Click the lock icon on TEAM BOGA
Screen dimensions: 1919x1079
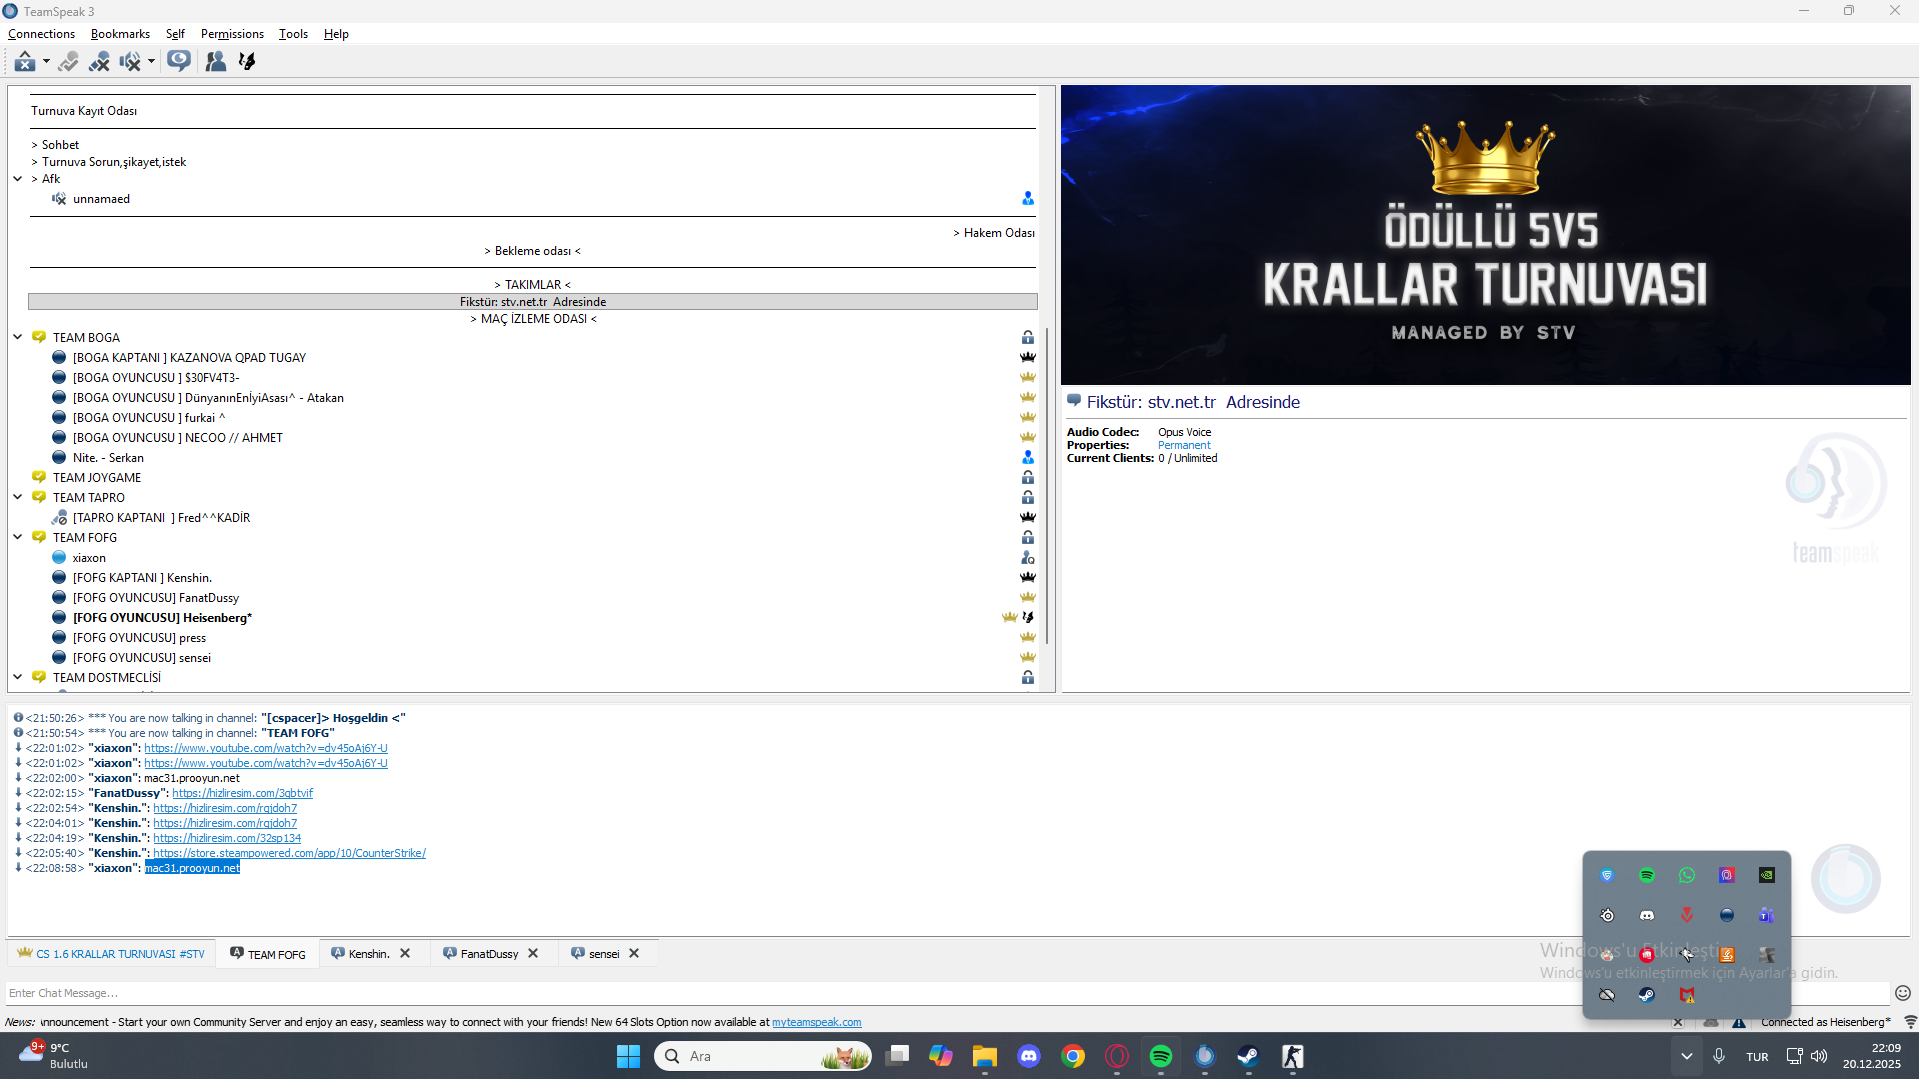click(x=1027, y=338)
